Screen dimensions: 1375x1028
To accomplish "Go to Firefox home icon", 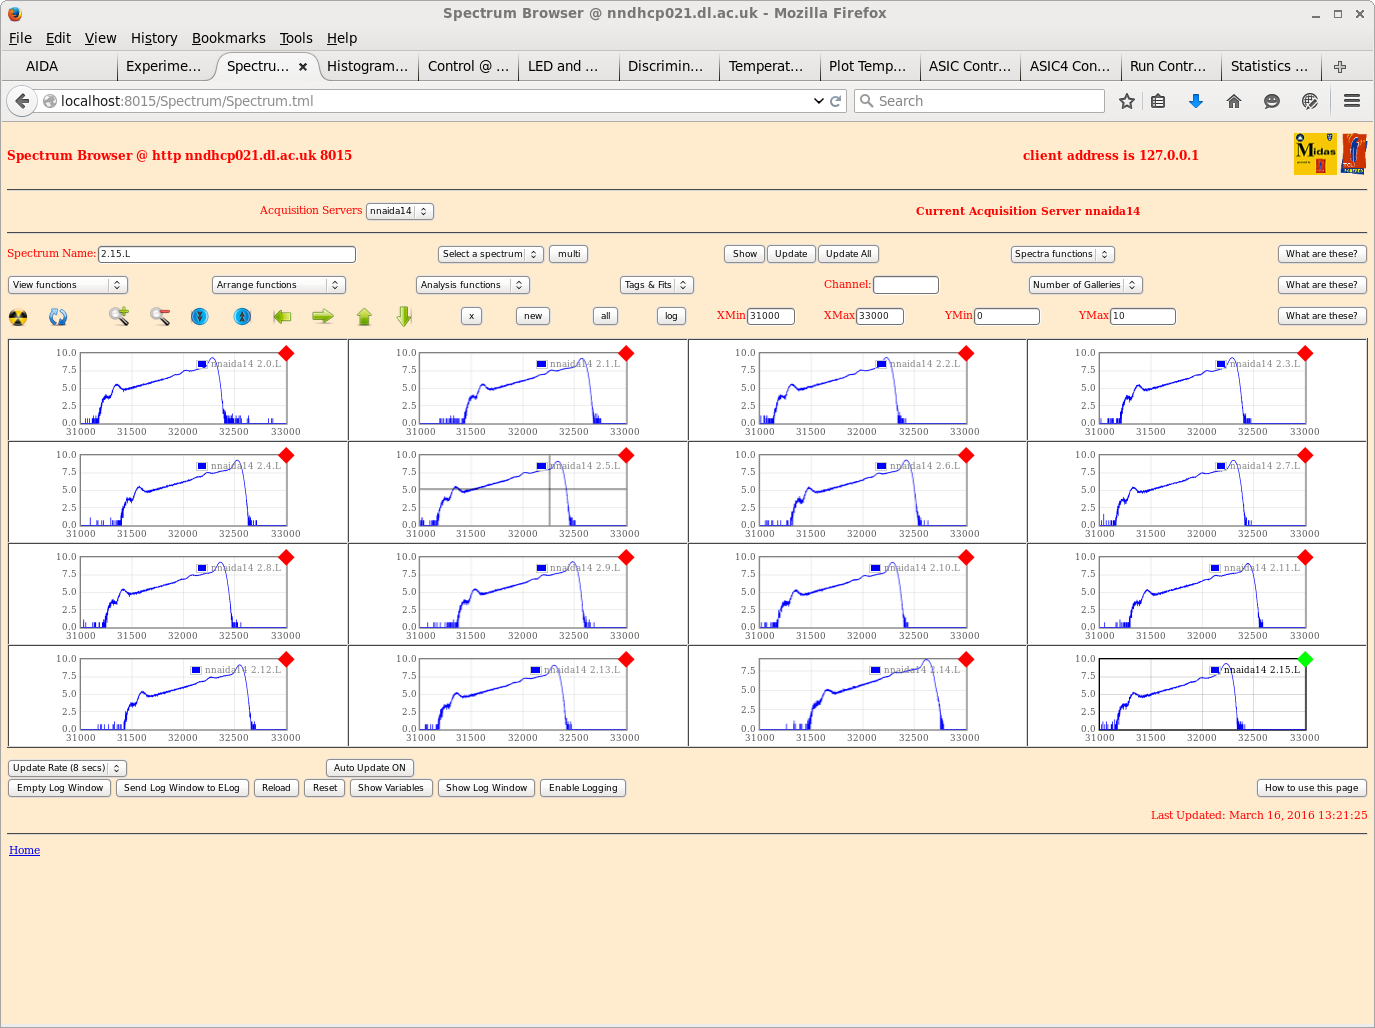I will tap(1234, 101).
